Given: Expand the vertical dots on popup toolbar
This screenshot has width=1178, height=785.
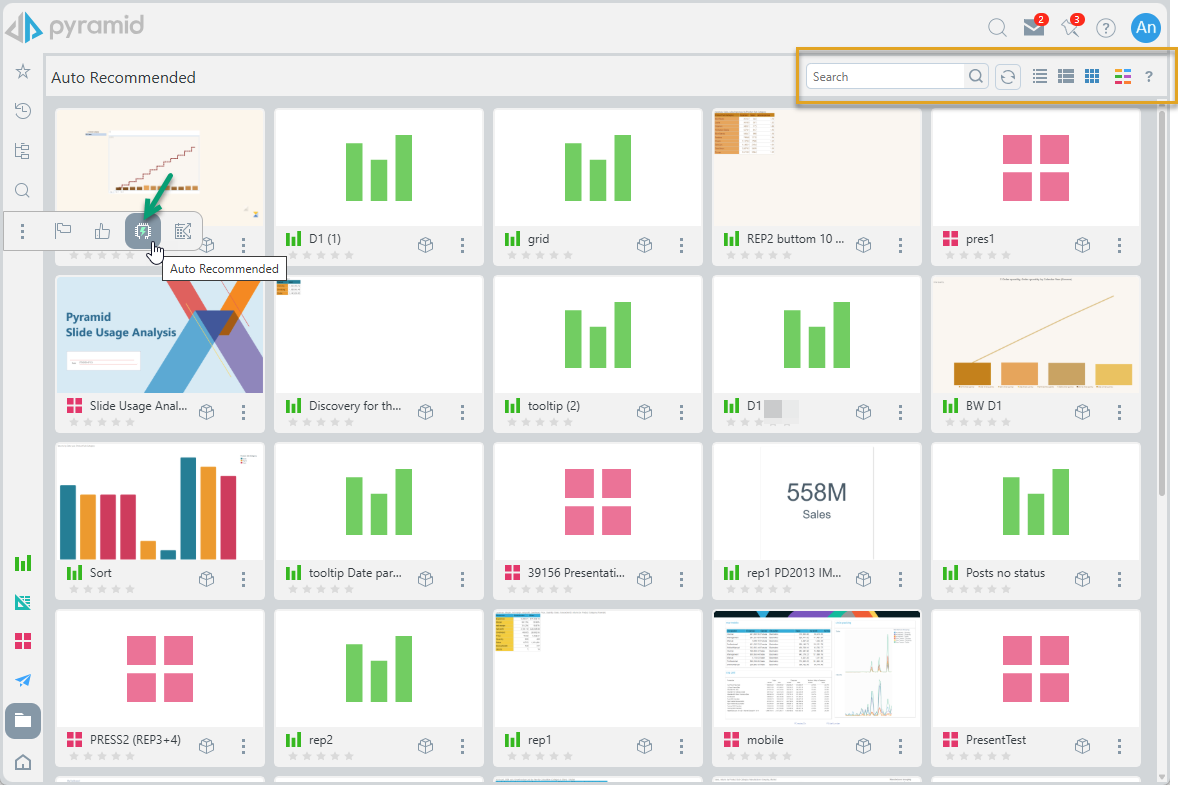Looking at the screenshot, I should pos(23,231).
